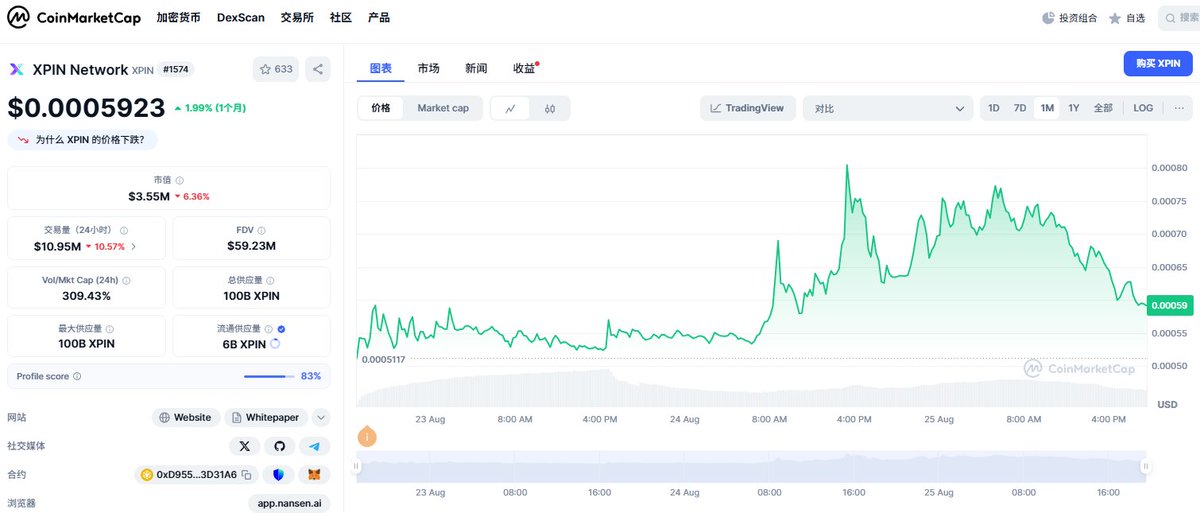Click the Profile score progress bar
The height and width of the screenshot is (513, 1200).
point(269,376)
